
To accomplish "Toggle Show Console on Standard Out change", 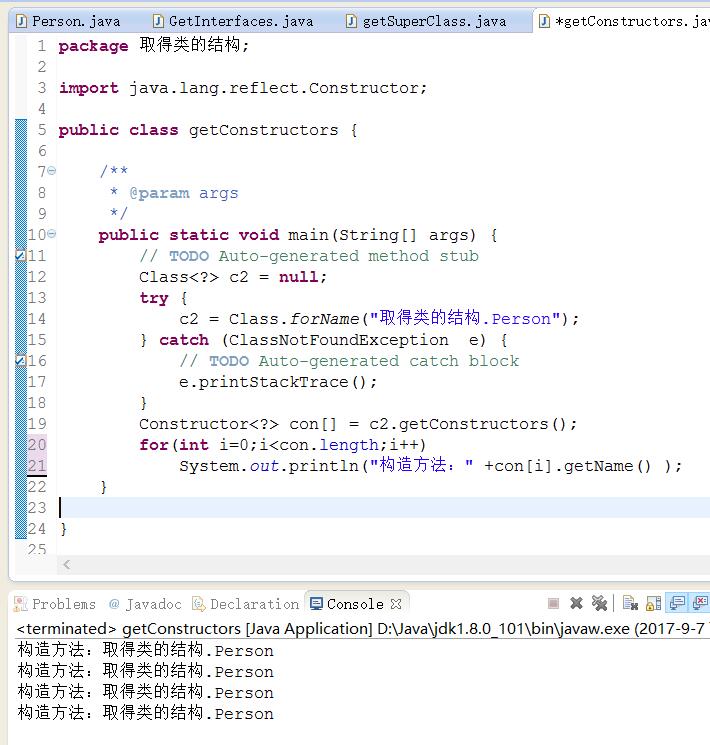I will [x=677, y=603].
